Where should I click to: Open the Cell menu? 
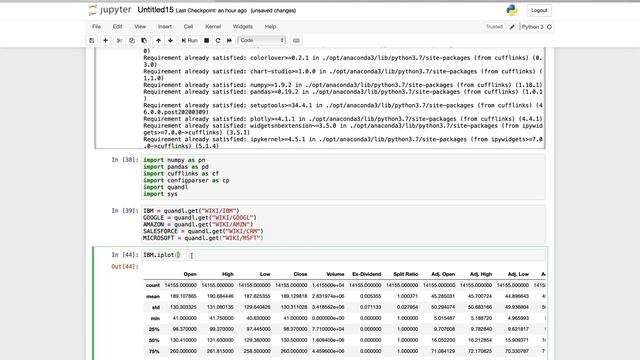pos(188,27)
